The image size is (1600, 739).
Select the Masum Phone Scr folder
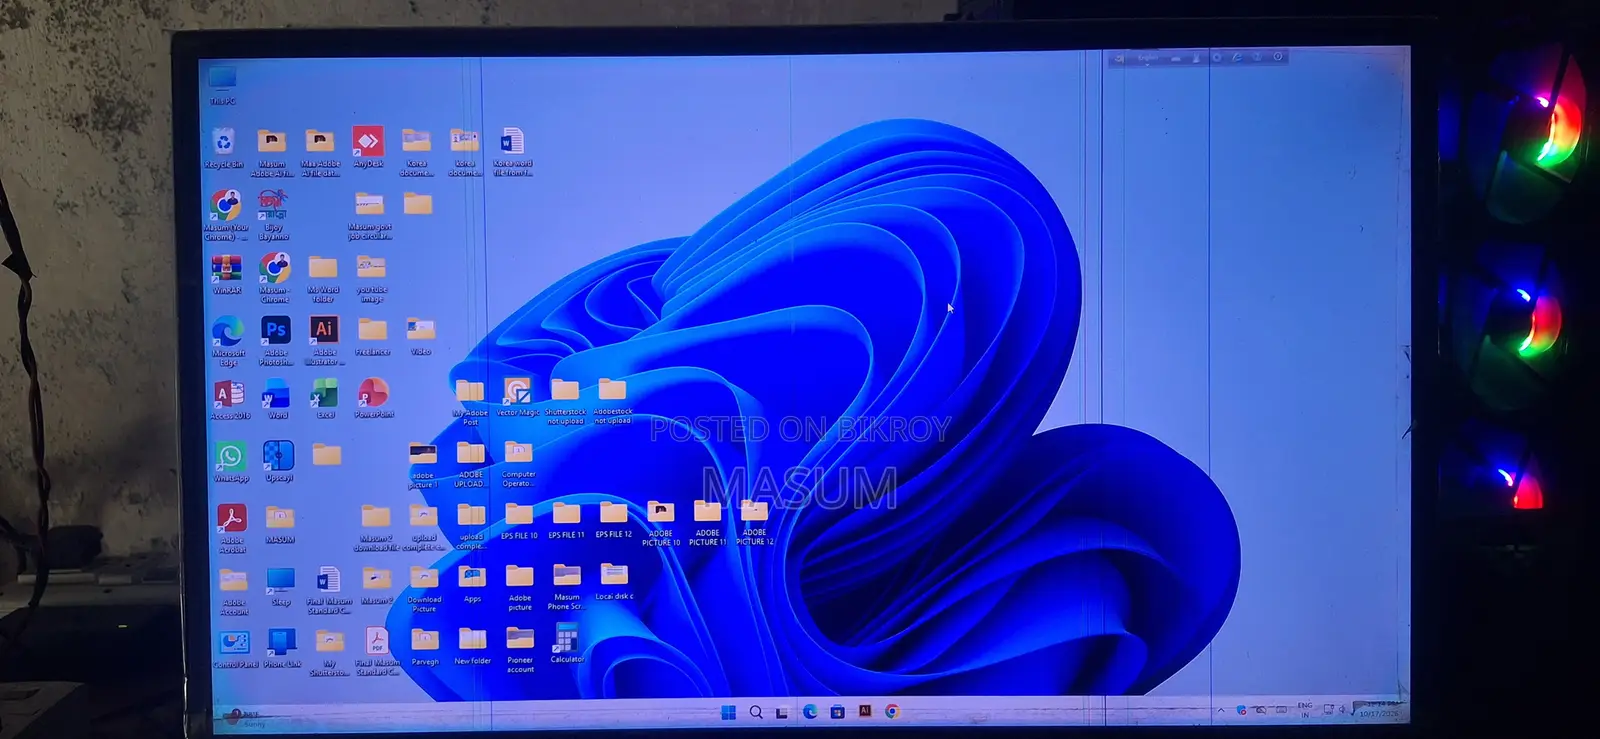(x=566, y=588)
